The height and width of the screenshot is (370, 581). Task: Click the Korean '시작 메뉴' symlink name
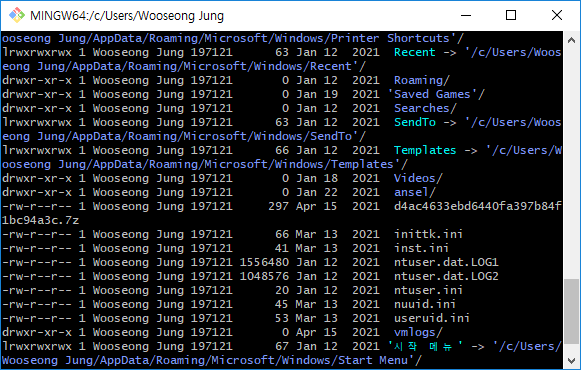(x=425, y=346)
